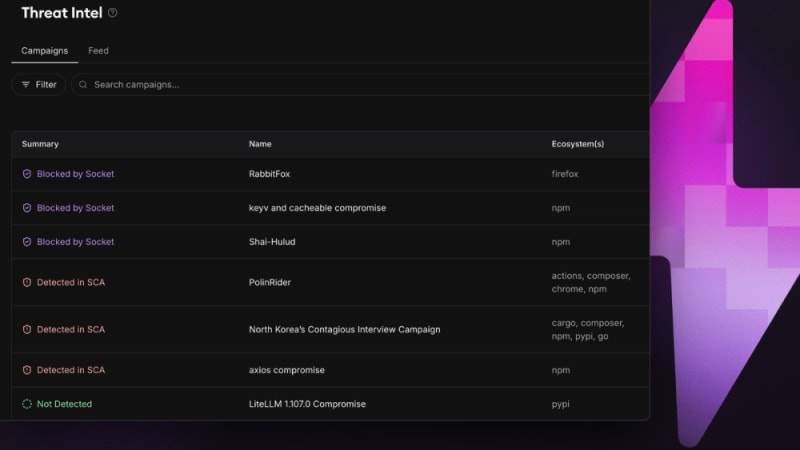Image resolution: width=800 pixels, height=450 pixels.
Task: Click the shield icon in the RabbitFox row
Action: pos(27,174)
